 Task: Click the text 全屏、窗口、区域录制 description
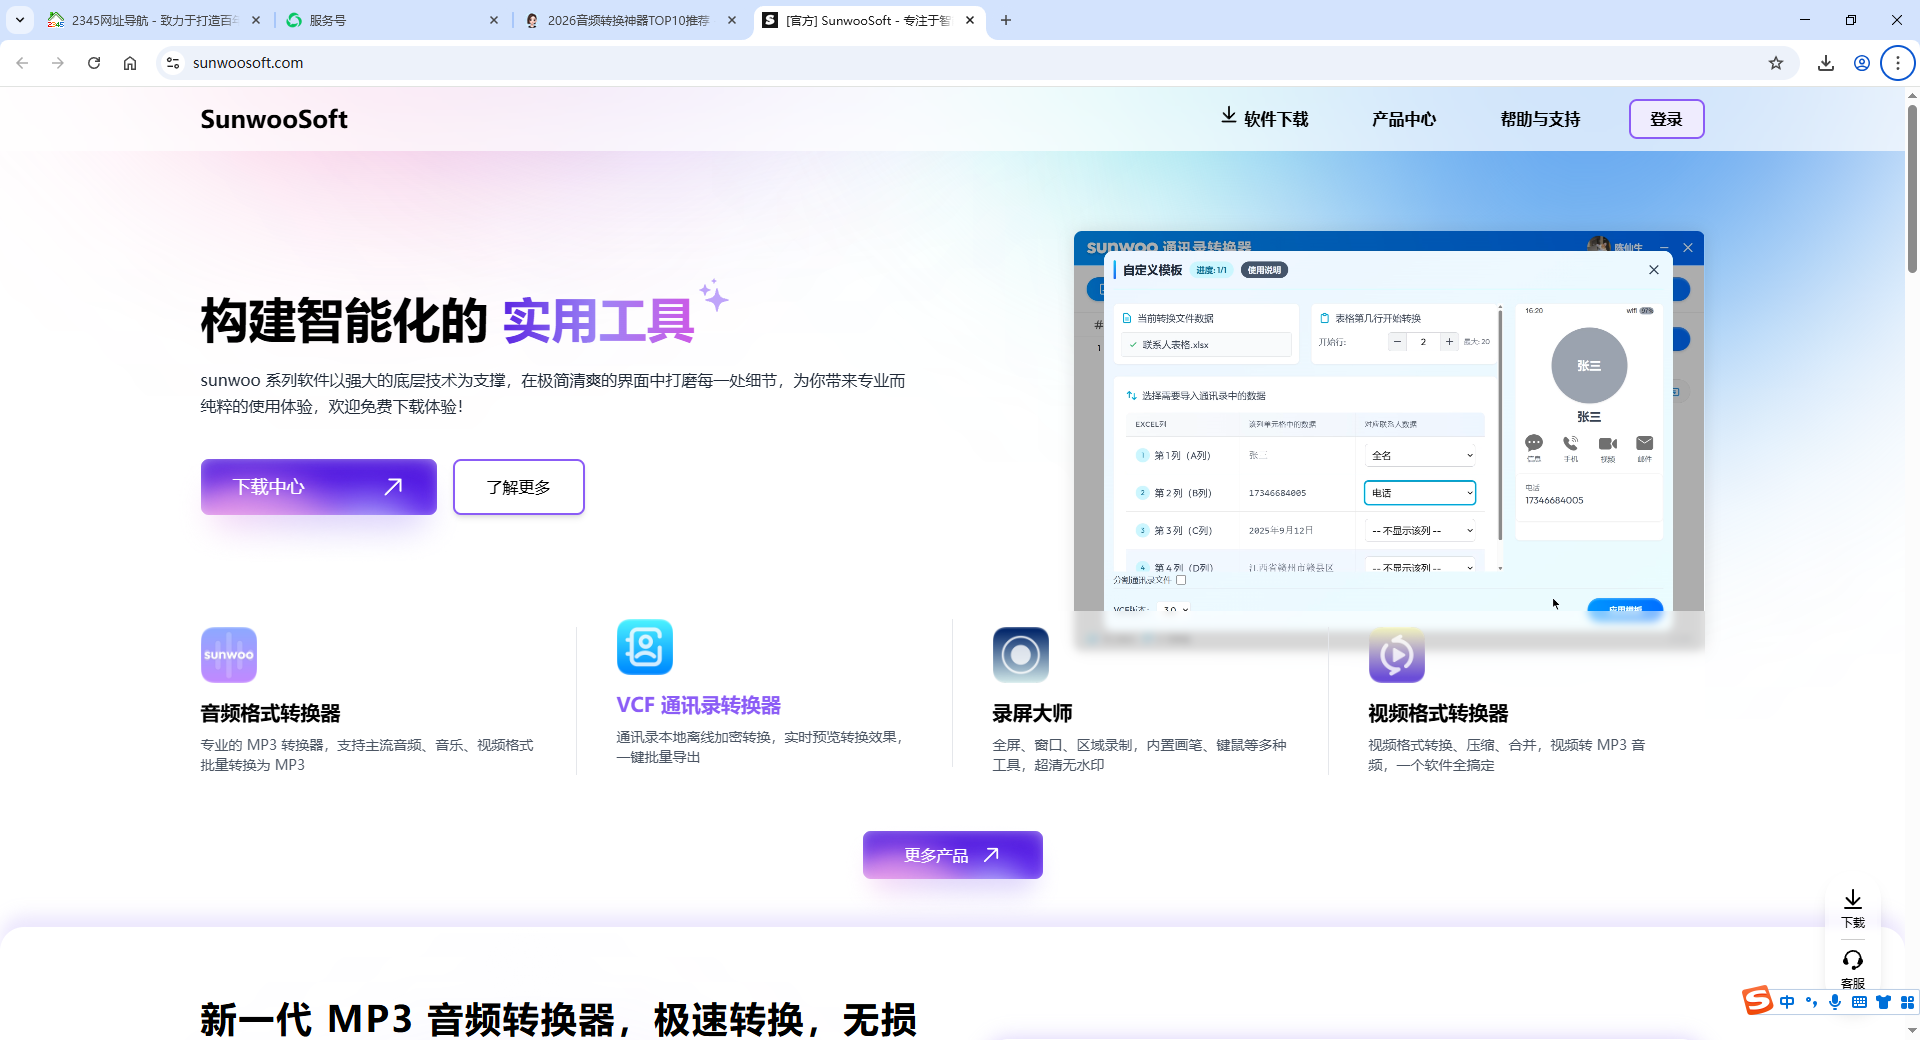coord(1139,755)
